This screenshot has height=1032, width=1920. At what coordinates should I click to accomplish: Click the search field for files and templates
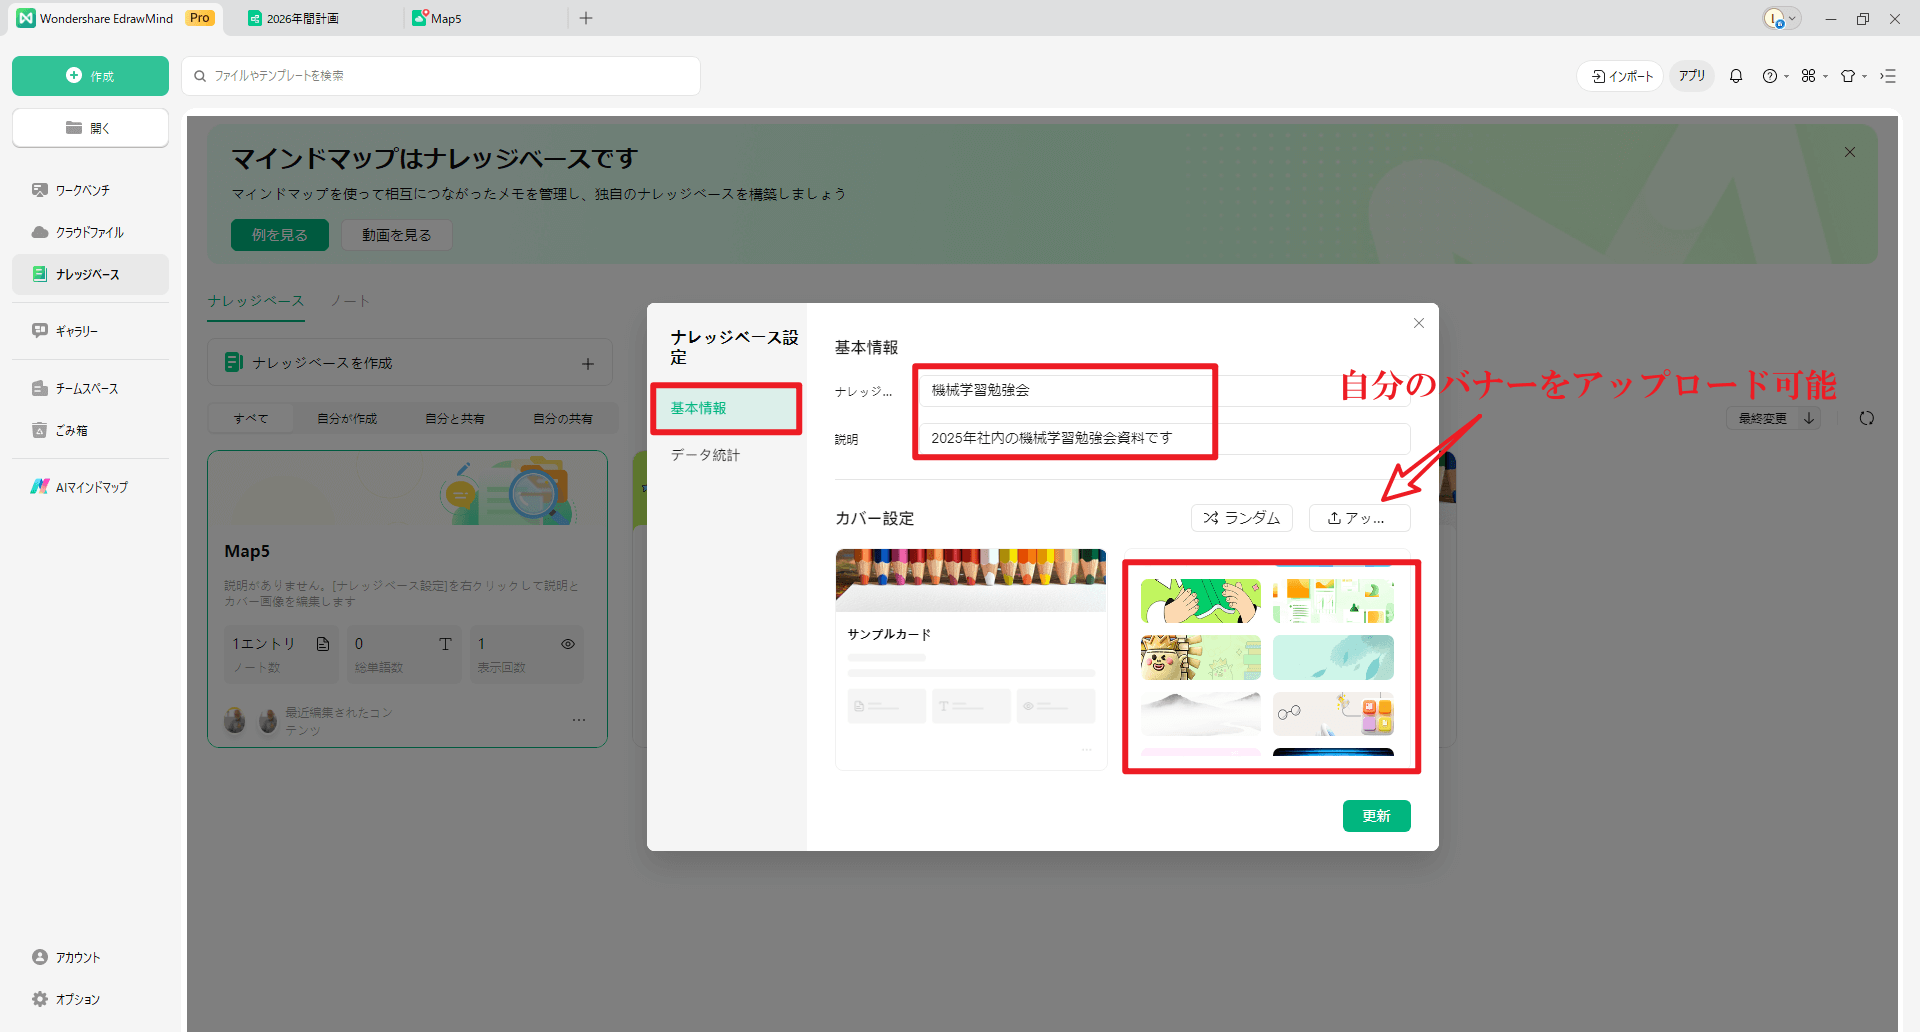(440, 75)
